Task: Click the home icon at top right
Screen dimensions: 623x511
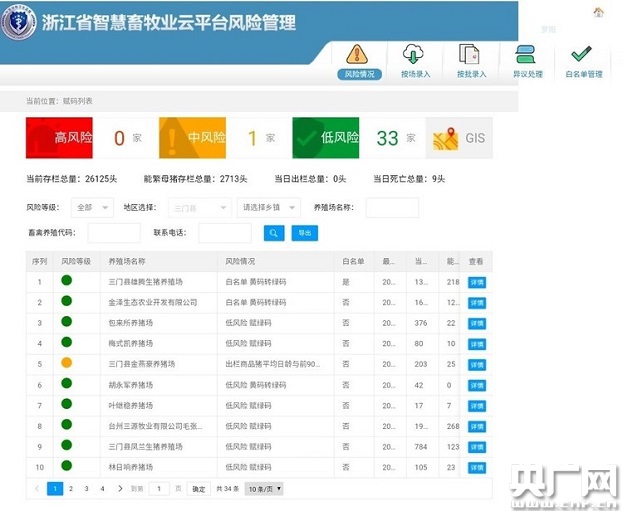Action: 598,12
